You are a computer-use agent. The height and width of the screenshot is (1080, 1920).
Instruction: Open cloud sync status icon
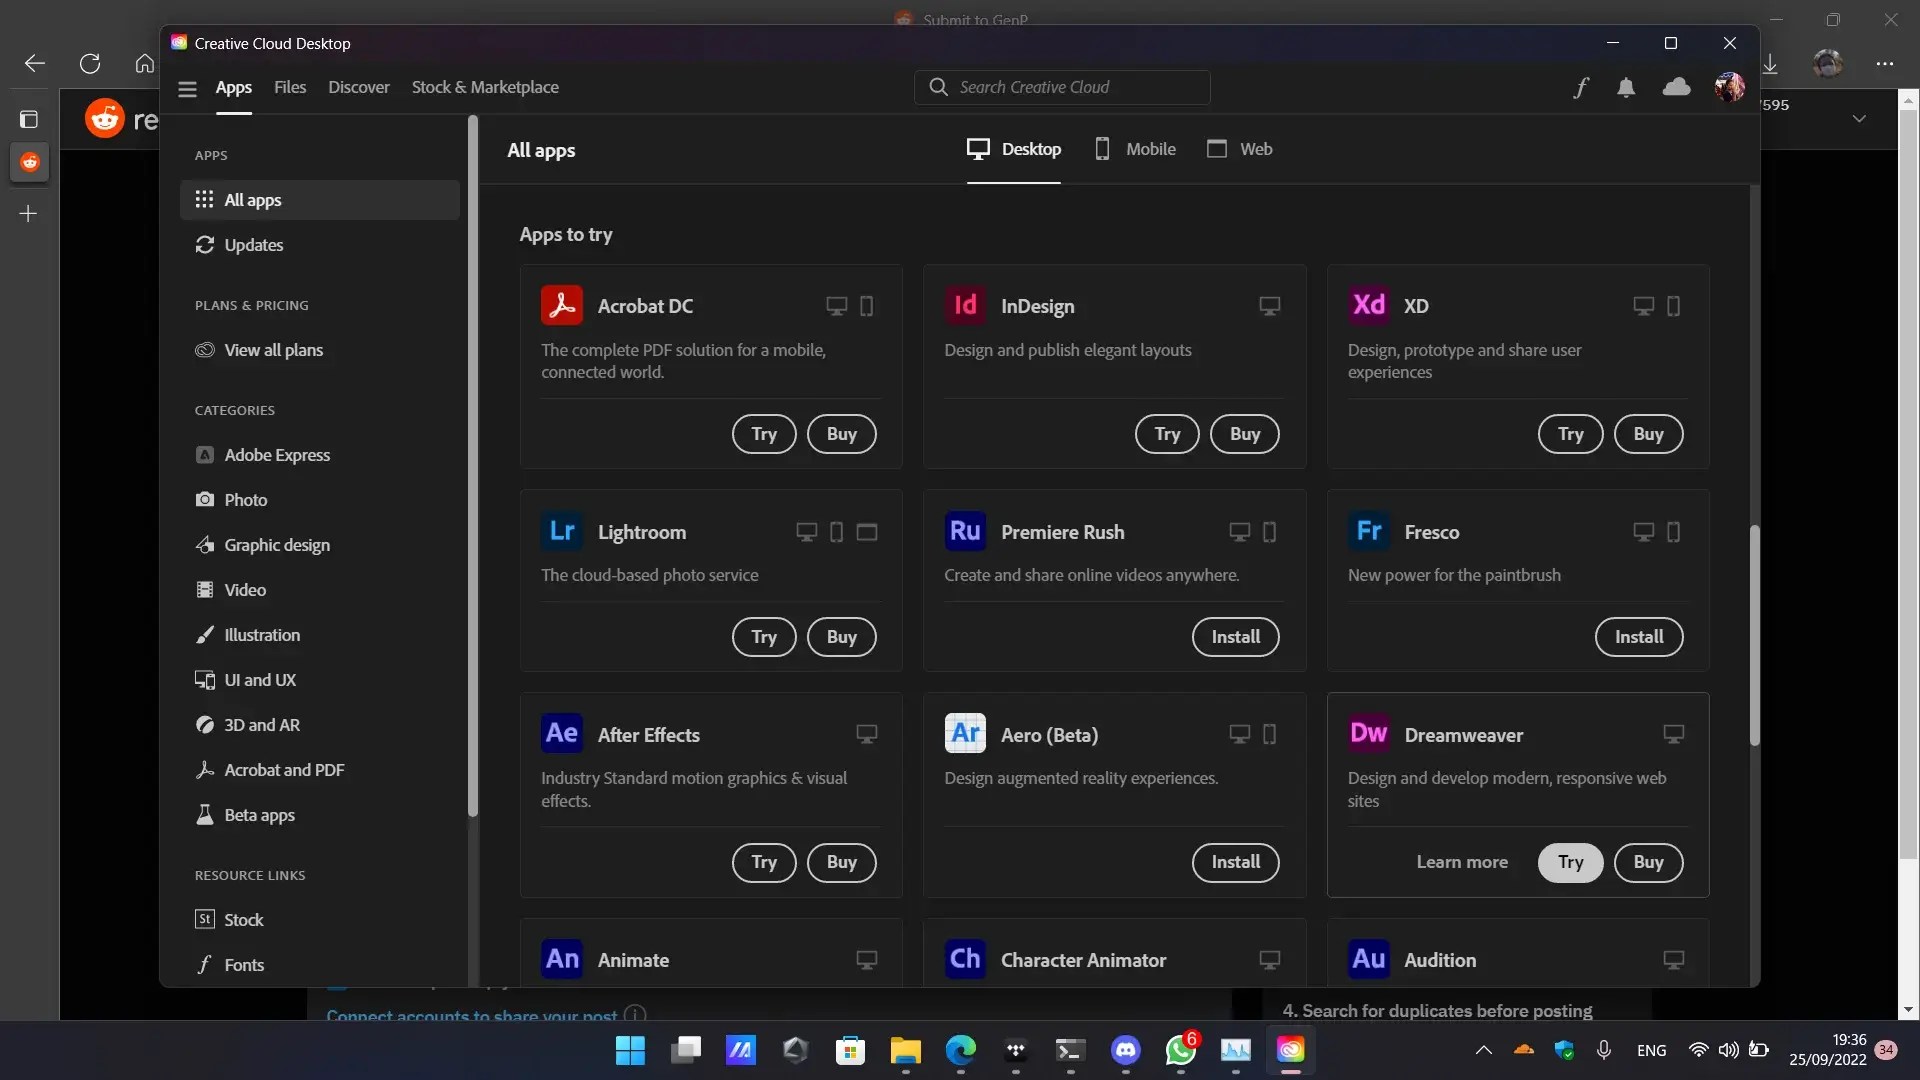1677,87
